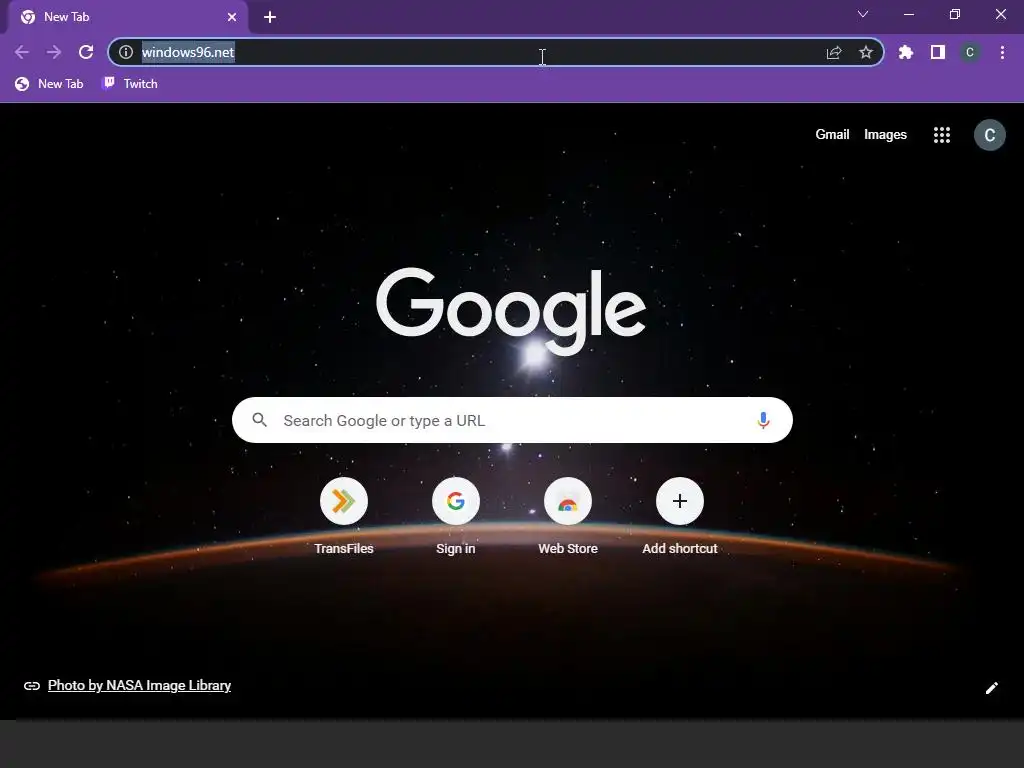Screen dimensions: 1024x768
Task: Open TransFiles shortcut
Action: 344,515
